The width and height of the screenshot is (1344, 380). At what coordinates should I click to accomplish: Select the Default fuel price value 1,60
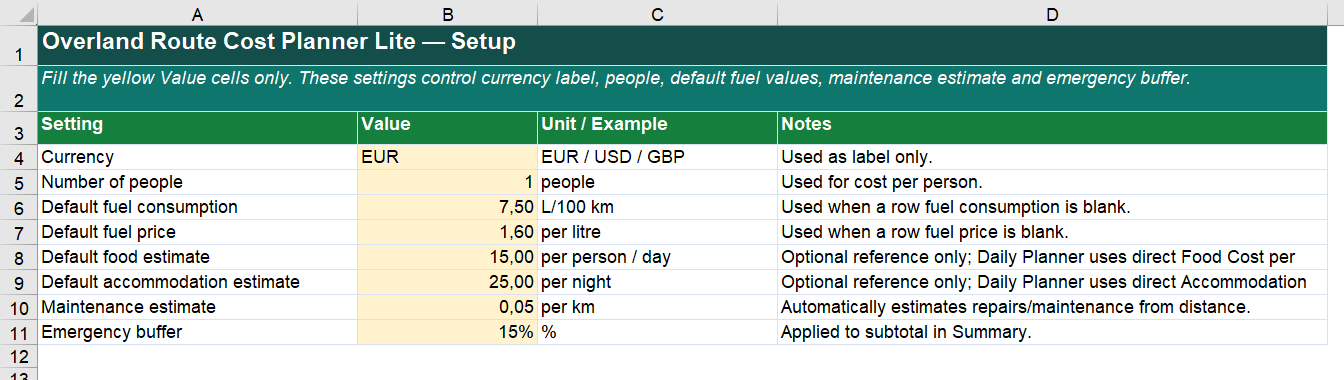click(447, 232)
